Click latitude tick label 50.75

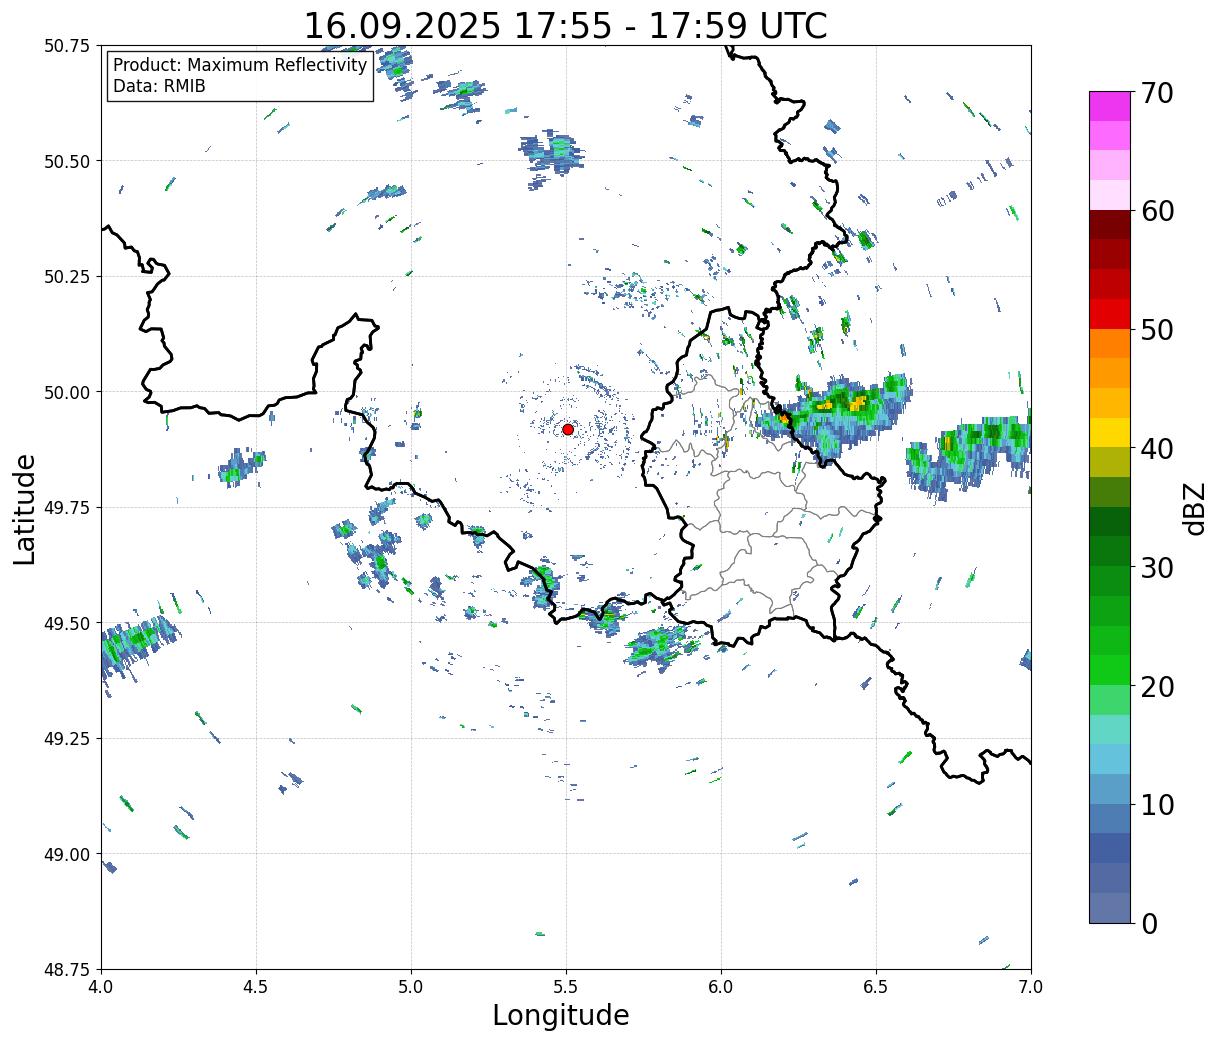(67, 46)
